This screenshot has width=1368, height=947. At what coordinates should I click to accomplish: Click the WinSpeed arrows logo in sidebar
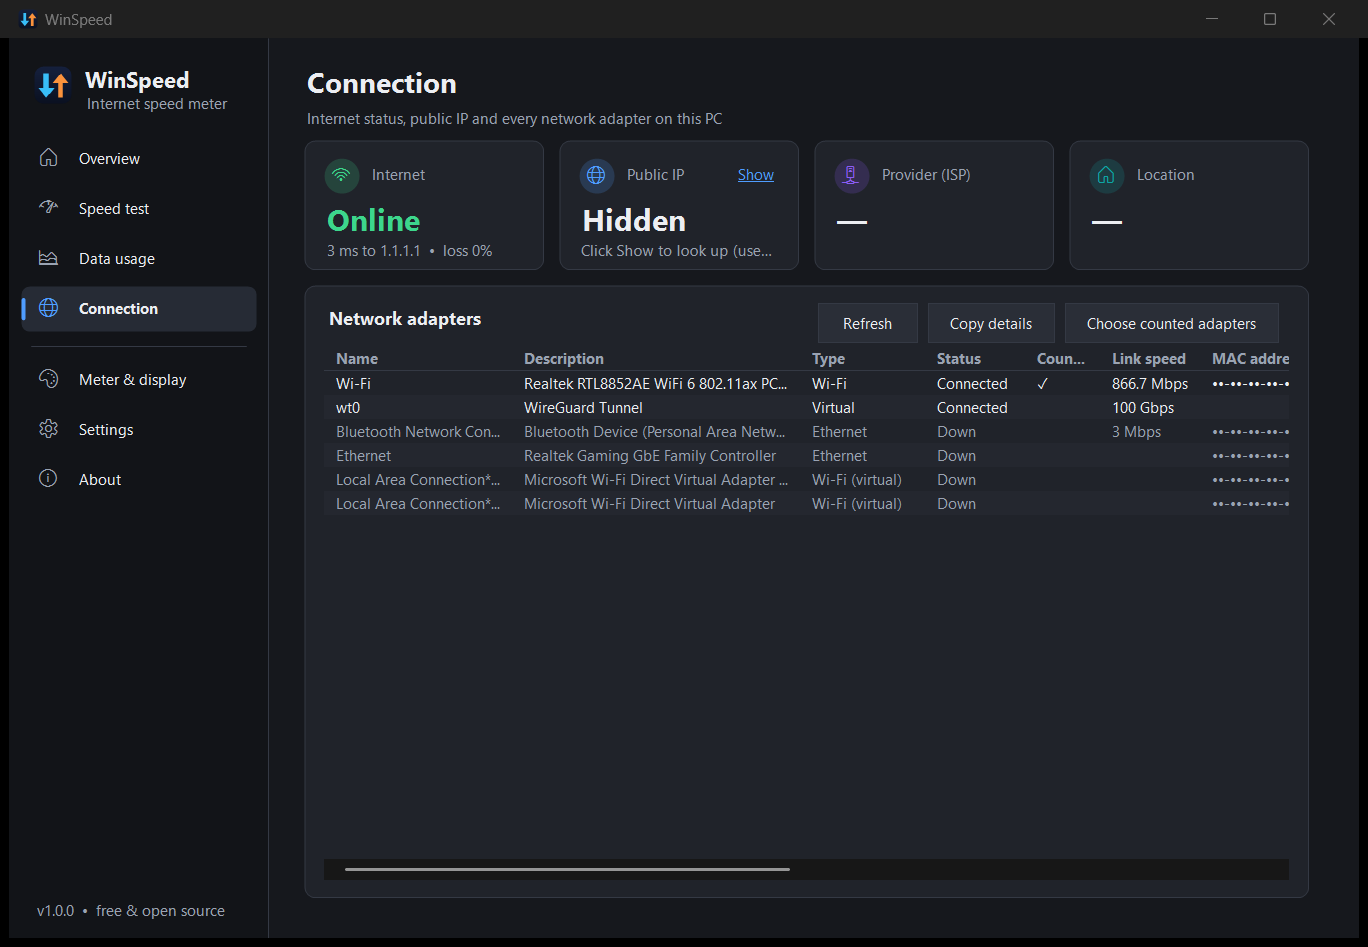click(x=52, y=84)
